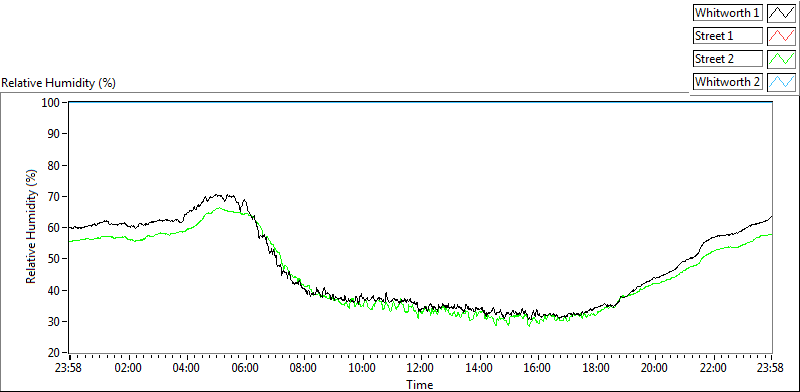Image resolution: width=800 pixels, height=392 pixels.
Task: Click the Relative Humidity (%) chart caption
Action: click(59, 83)
